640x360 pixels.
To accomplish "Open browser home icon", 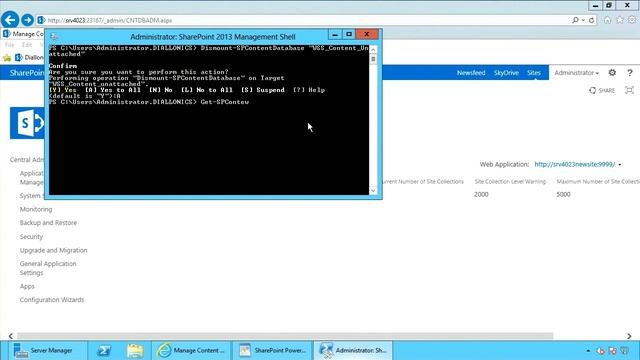I will click(x=607, y=20).
